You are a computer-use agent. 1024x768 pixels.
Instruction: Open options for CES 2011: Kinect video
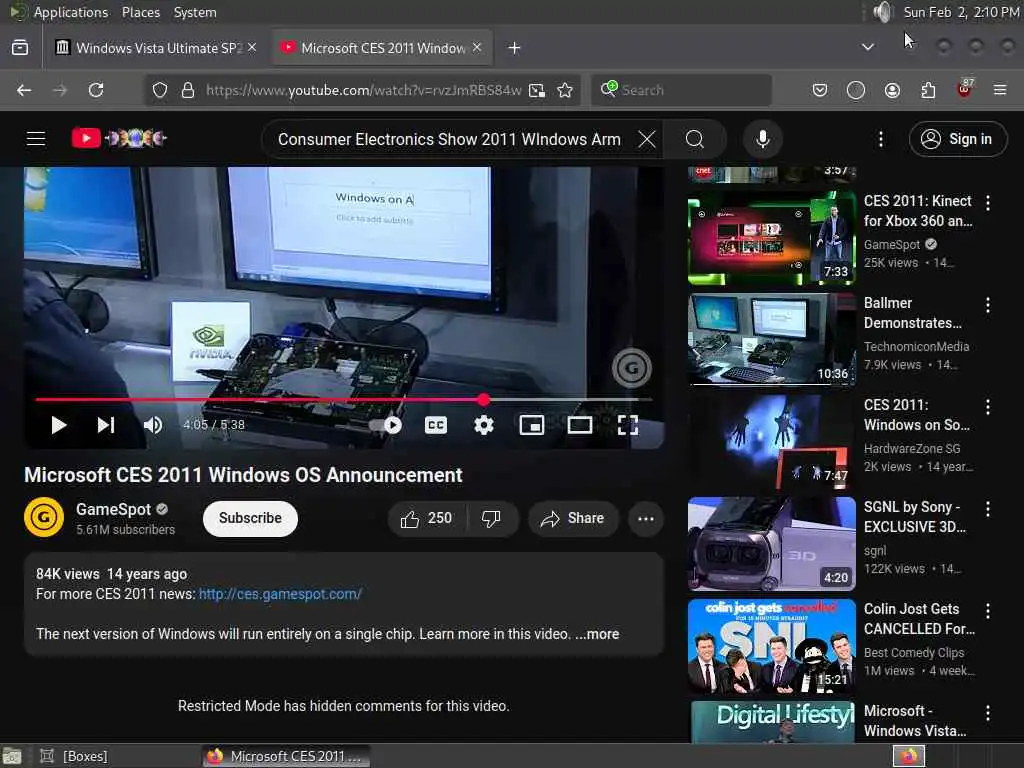click(x=987, y=203)
